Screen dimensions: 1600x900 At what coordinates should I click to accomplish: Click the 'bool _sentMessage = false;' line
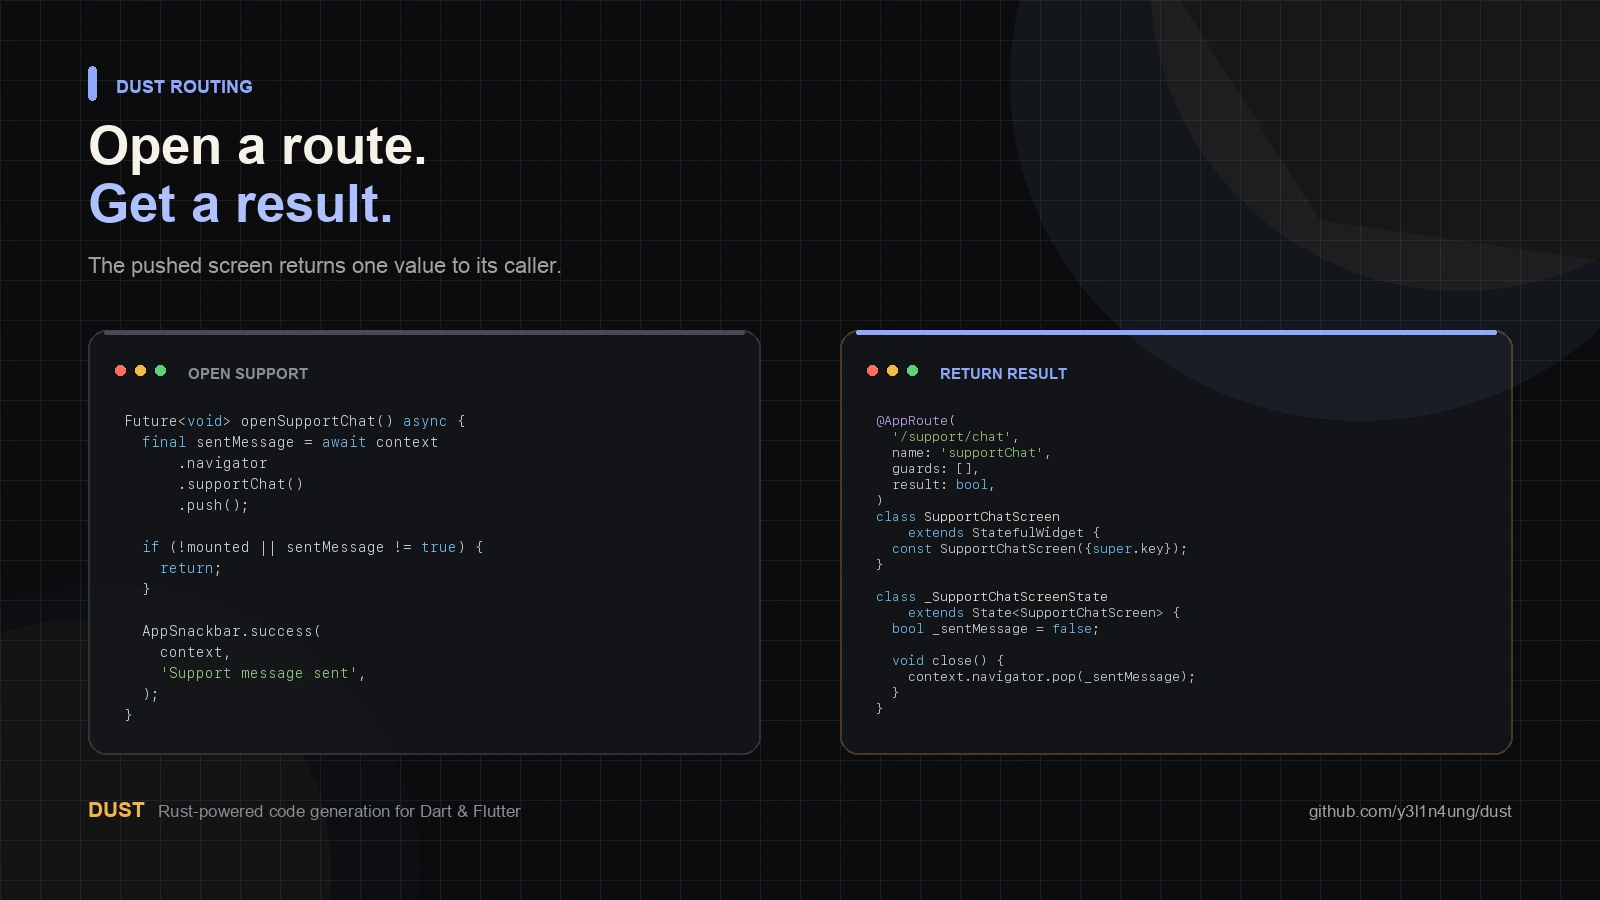click(995, 629)
